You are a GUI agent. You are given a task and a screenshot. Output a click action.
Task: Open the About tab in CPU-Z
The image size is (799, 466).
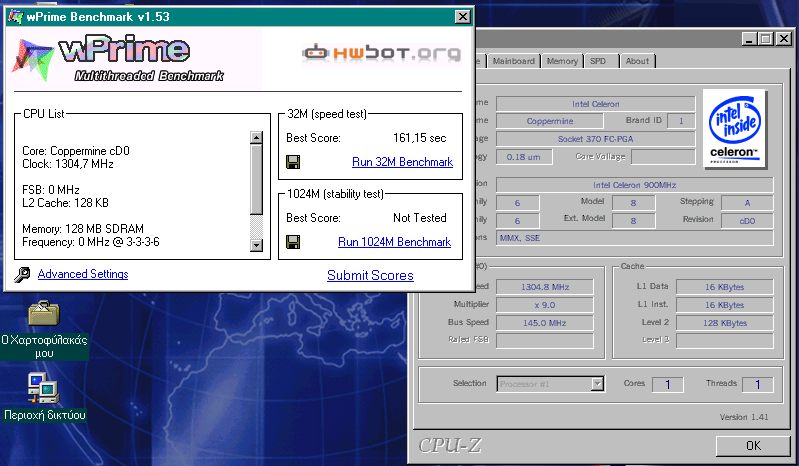point(637,61)
